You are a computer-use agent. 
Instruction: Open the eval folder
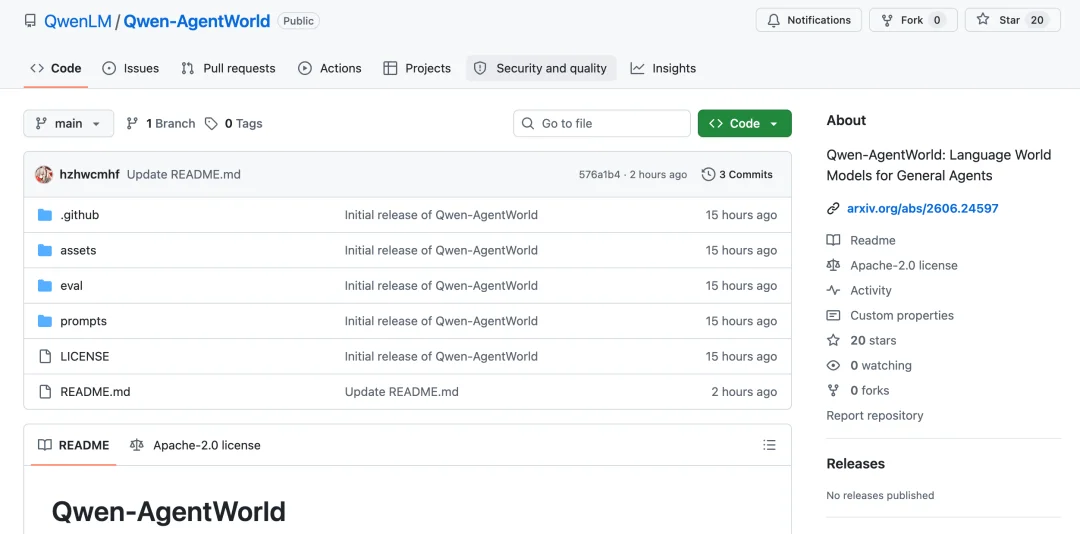click(72, 285)
